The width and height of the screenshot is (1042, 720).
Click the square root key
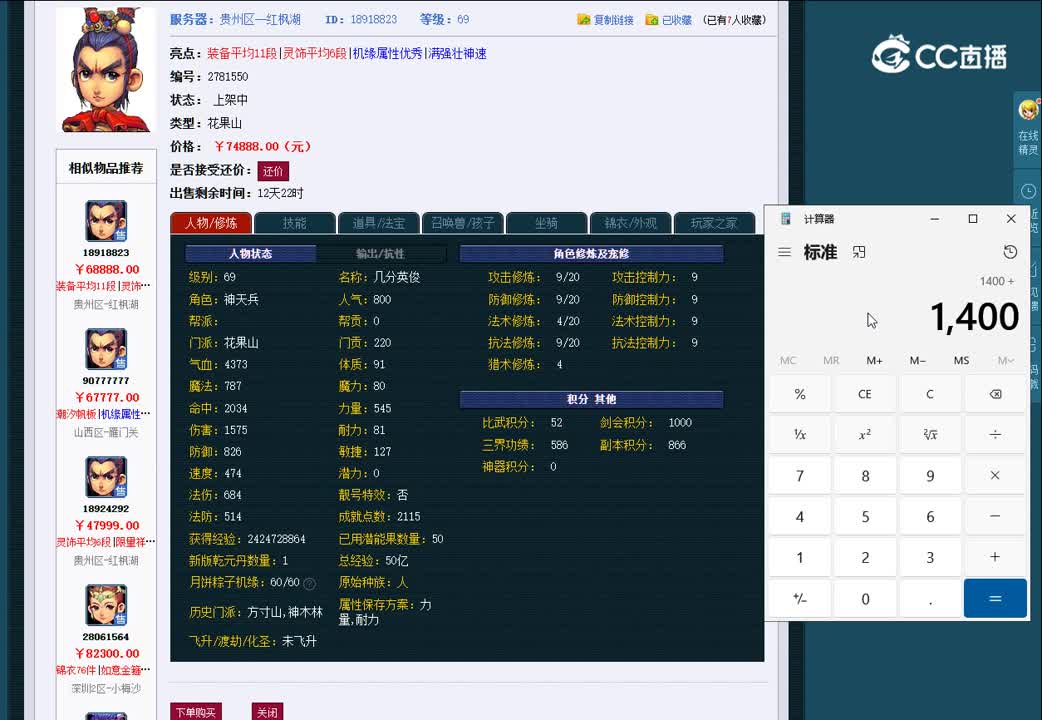coord(930,435)
